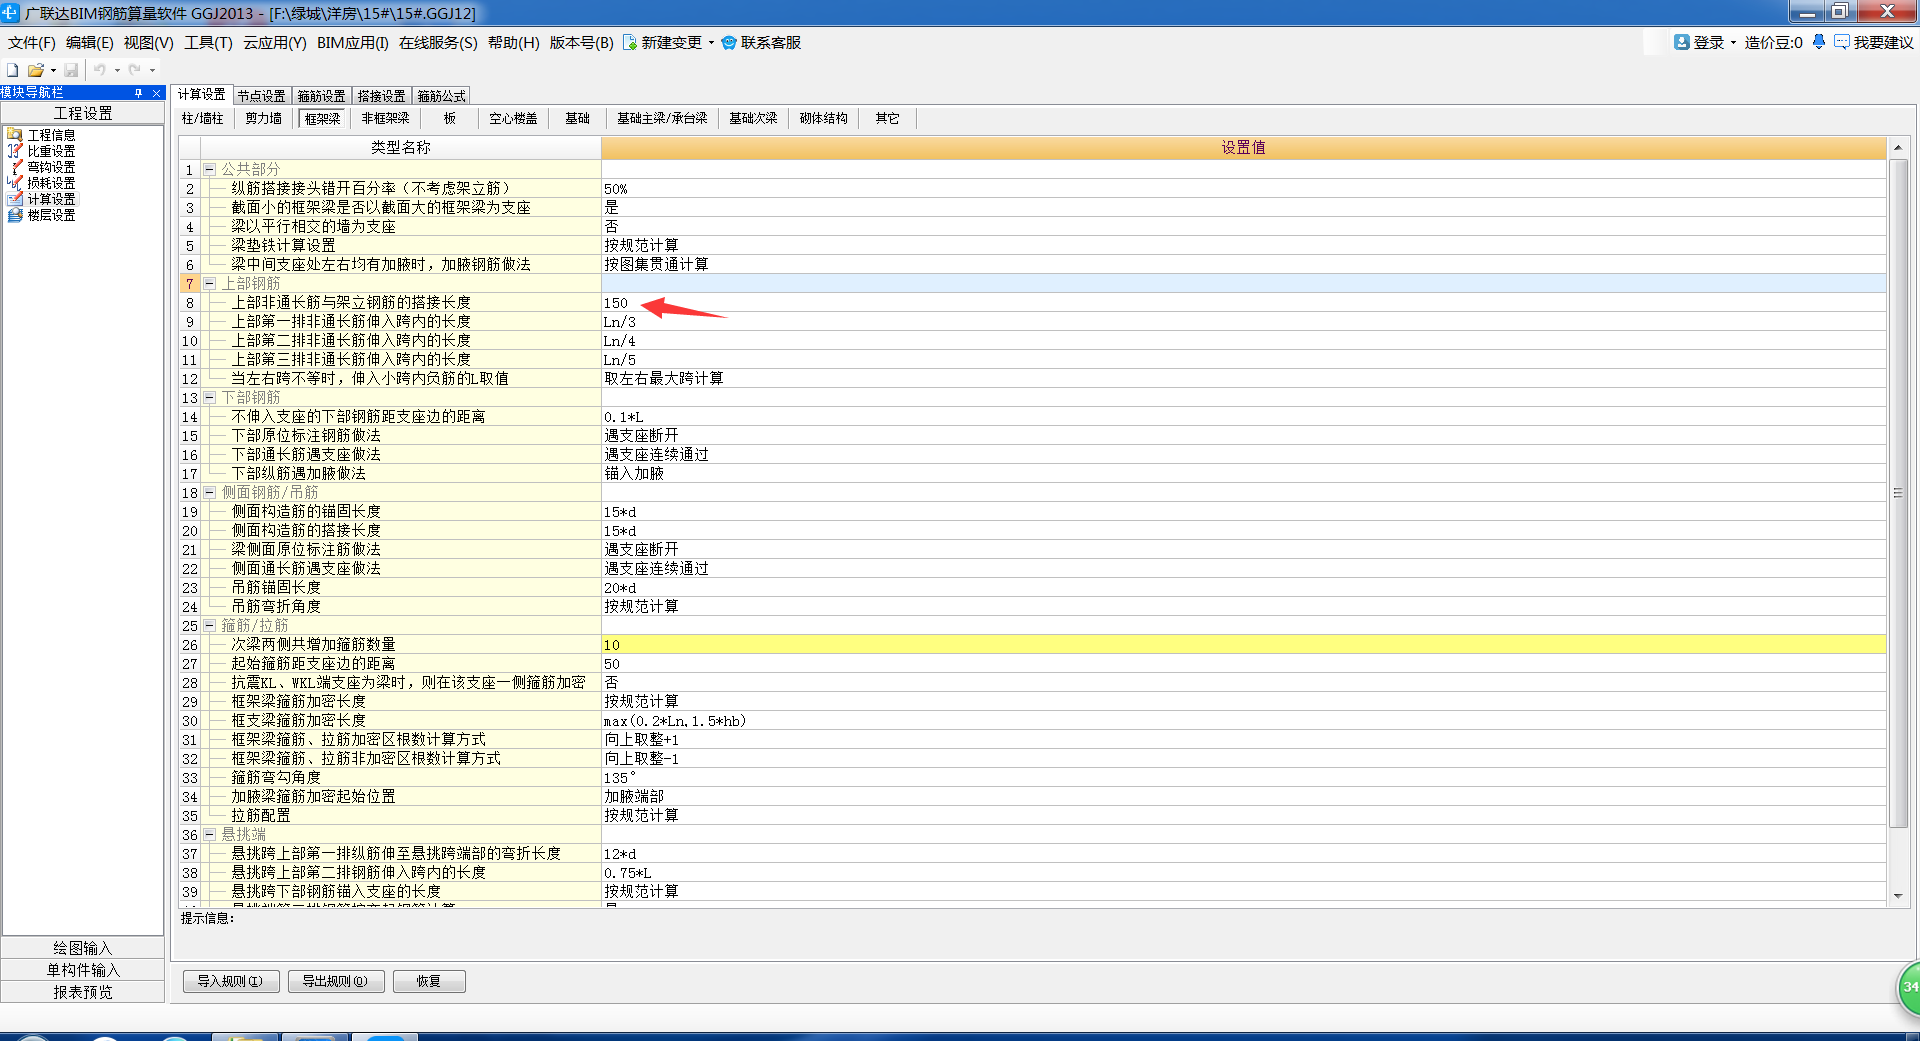This screenshot has height=1041, width=1920.
Task: Click the 我要建议 speech bubble icon
Action: (x=1842, y=42)
